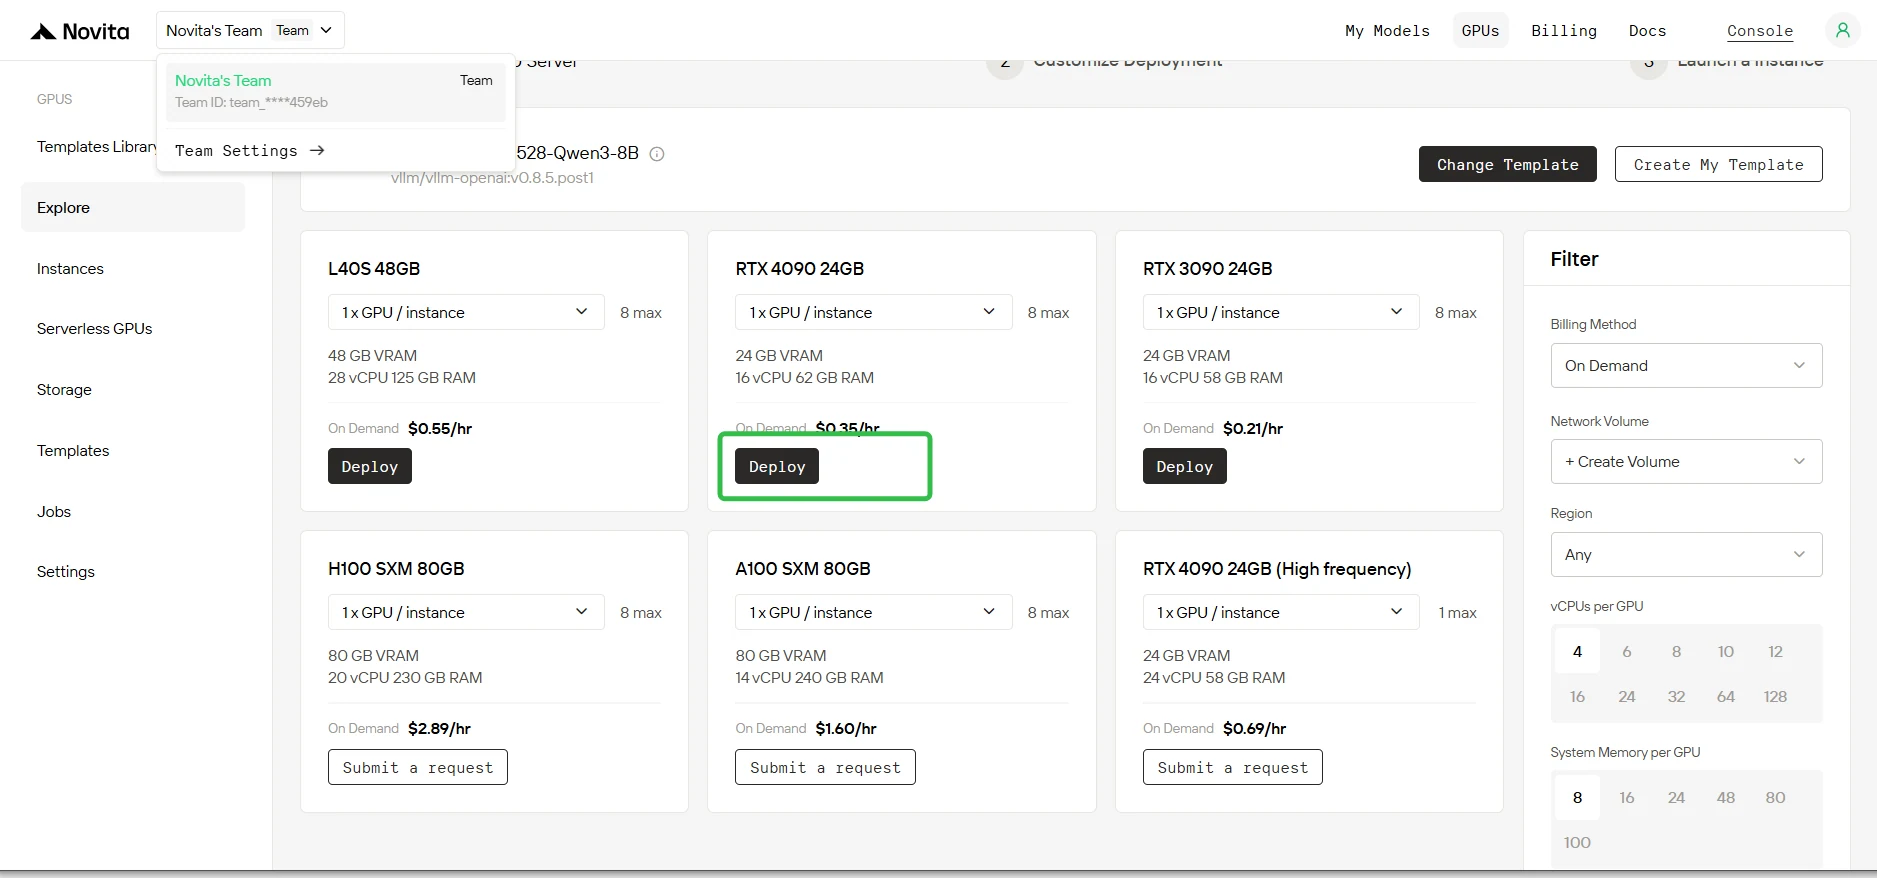The width and height of the screenshot is (1877, 878).
Task: Select 12 under vCPUs per GPU
Action: tap(1775, 652)
